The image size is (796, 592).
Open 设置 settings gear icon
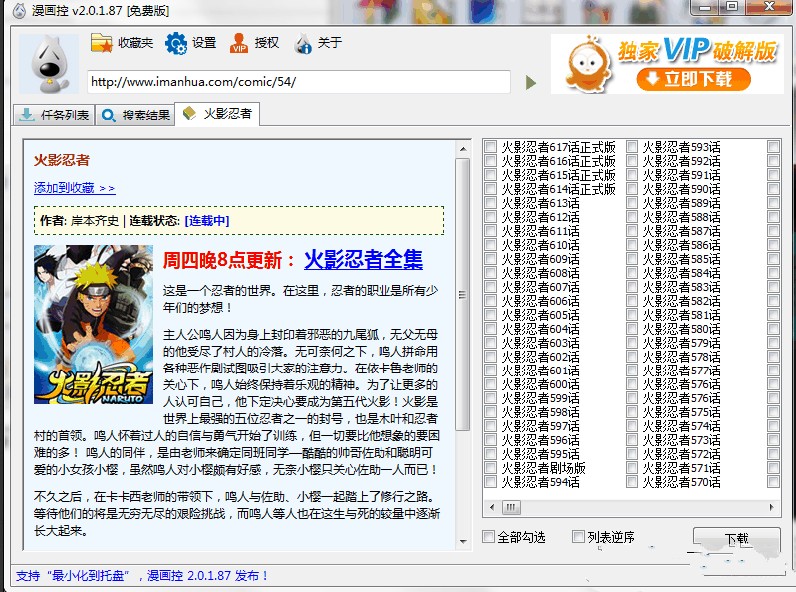(176, 43)
